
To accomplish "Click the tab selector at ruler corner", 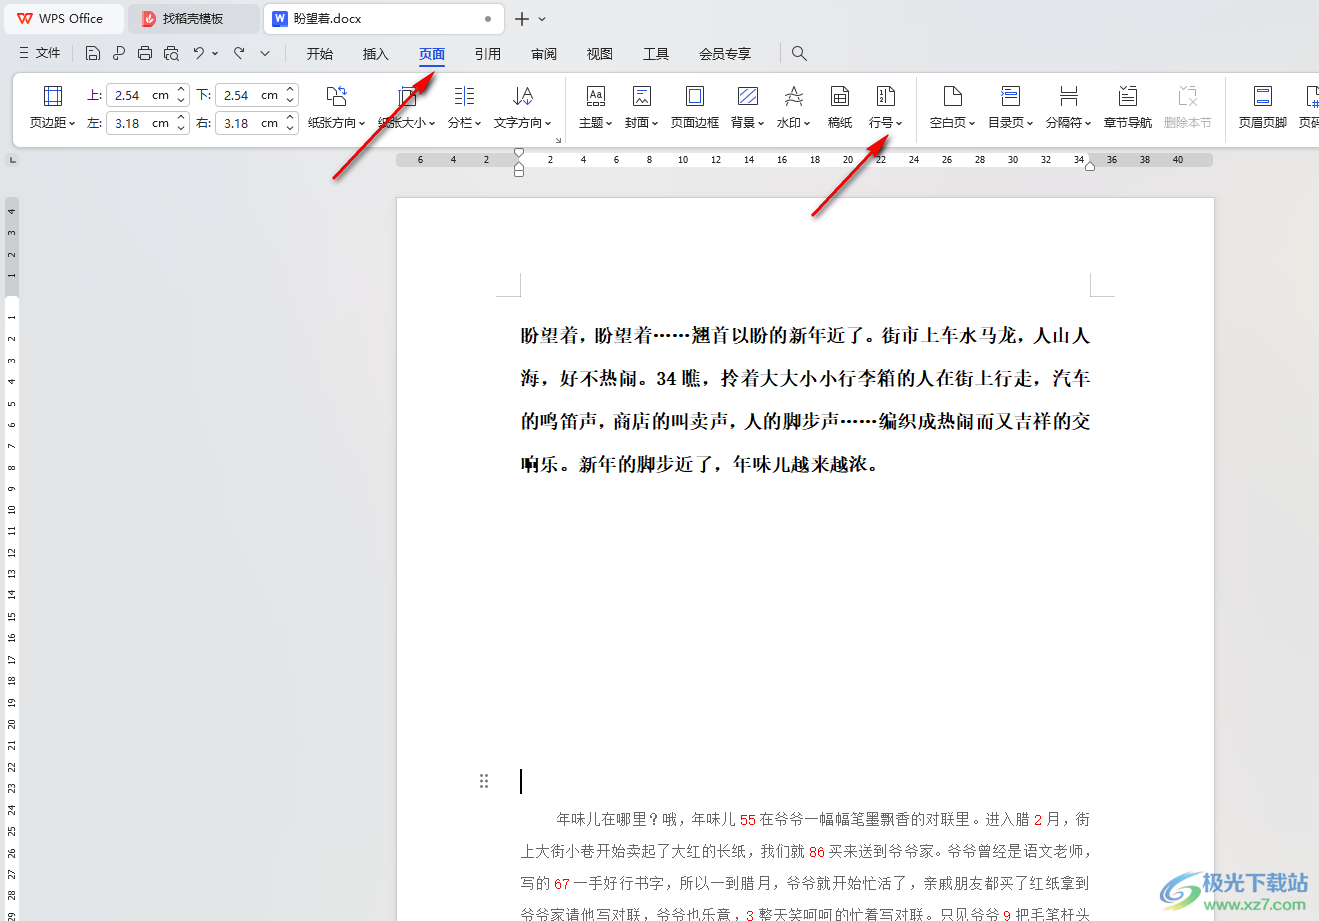I will click(13, 159).
